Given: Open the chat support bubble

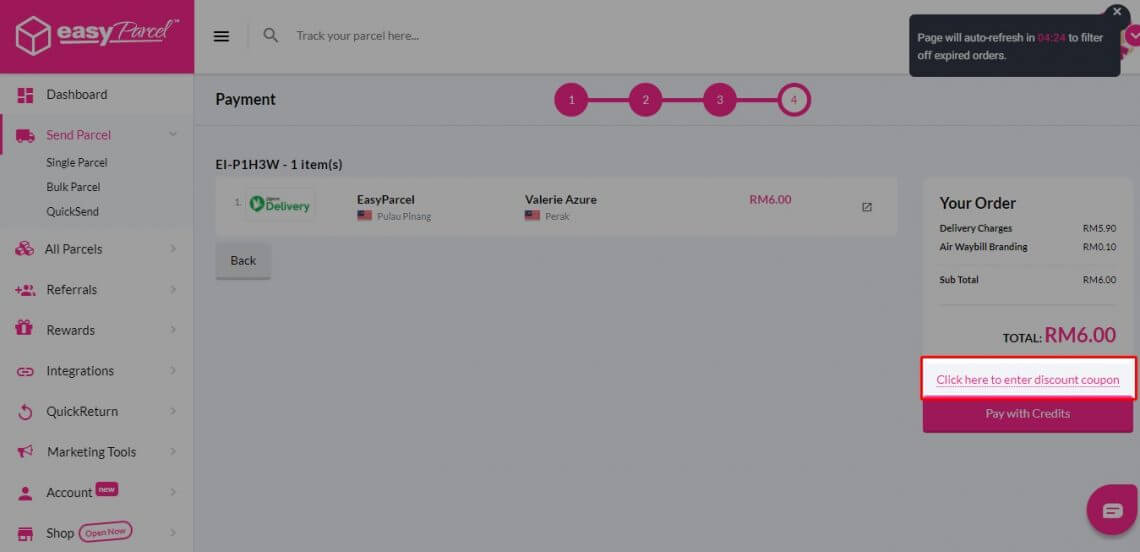Looking at the screenshot, I should [1112, 511].
